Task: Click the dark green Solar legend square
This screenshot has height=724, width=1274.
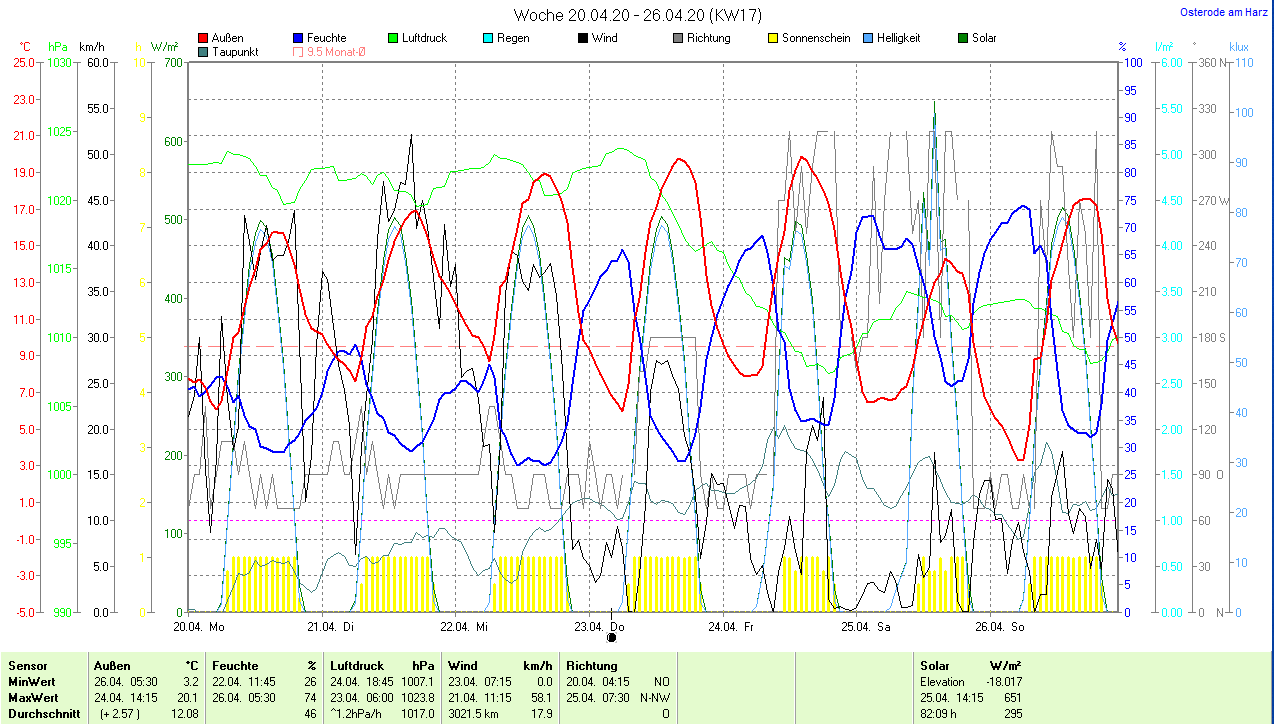Action: [x=963, y=38]
